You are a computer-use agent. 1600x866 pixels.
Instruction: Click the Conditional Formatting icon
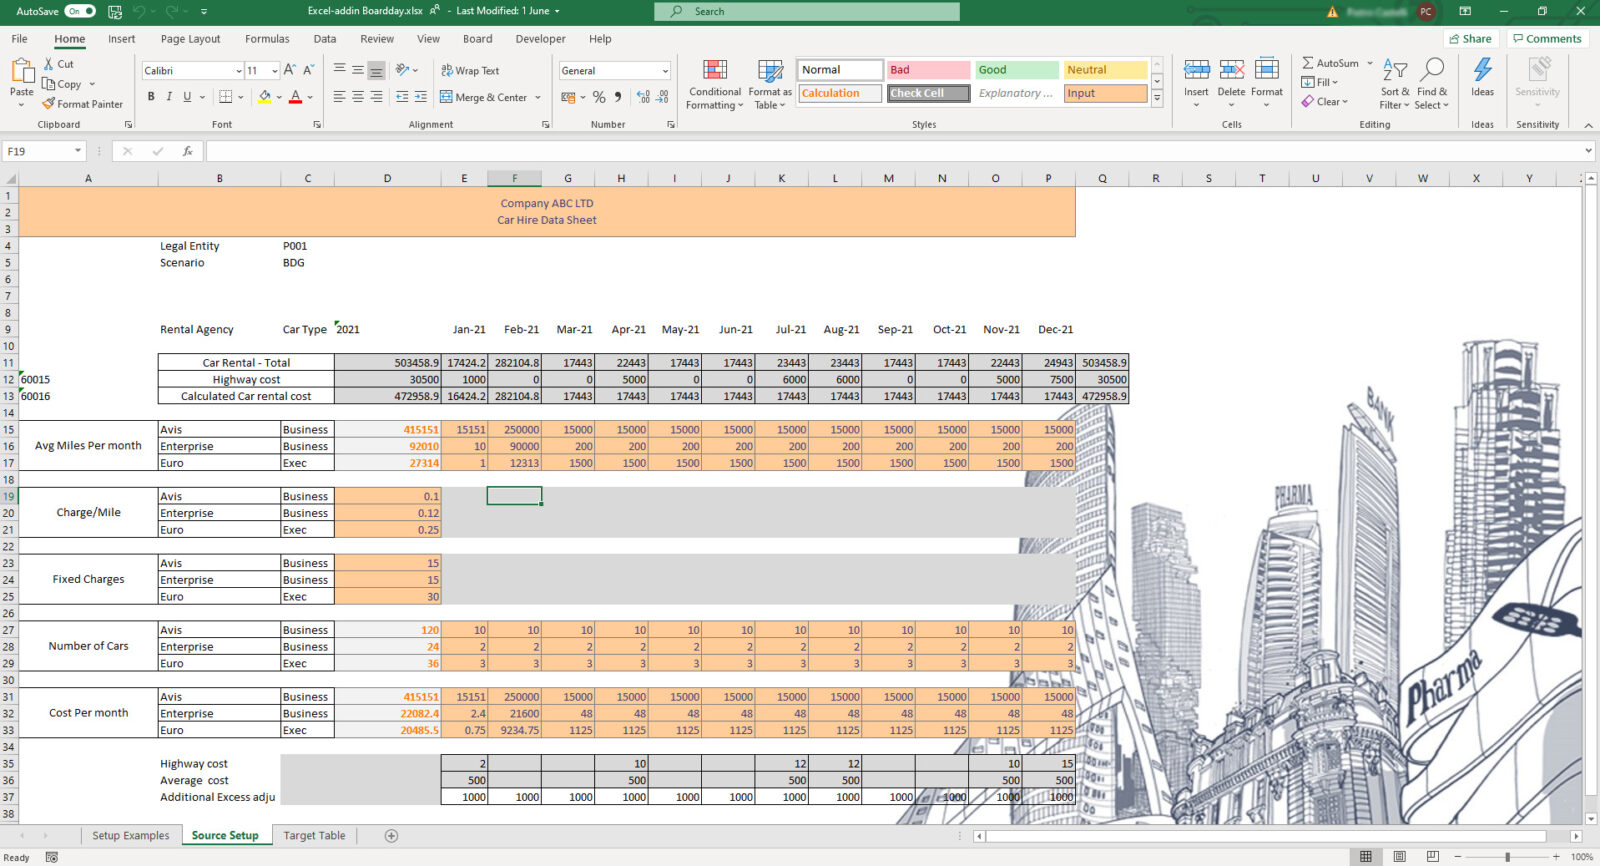click(714, 71)
